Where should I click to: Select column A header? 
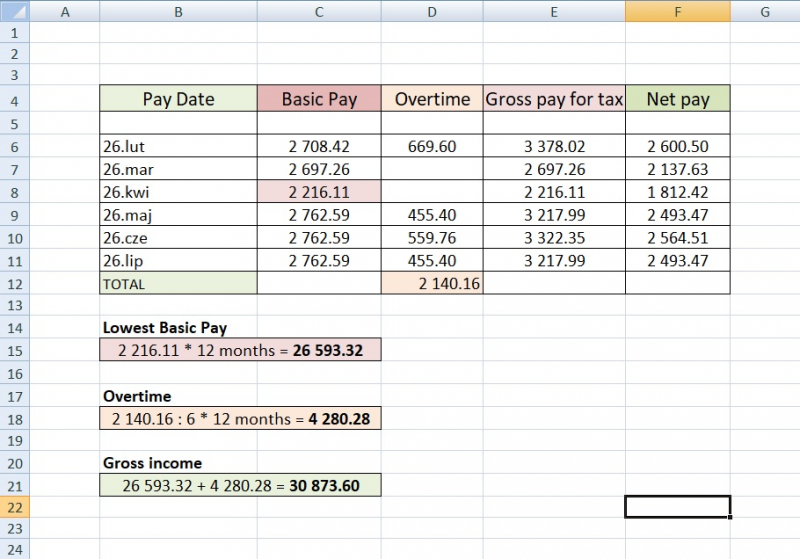pos(65,11)
